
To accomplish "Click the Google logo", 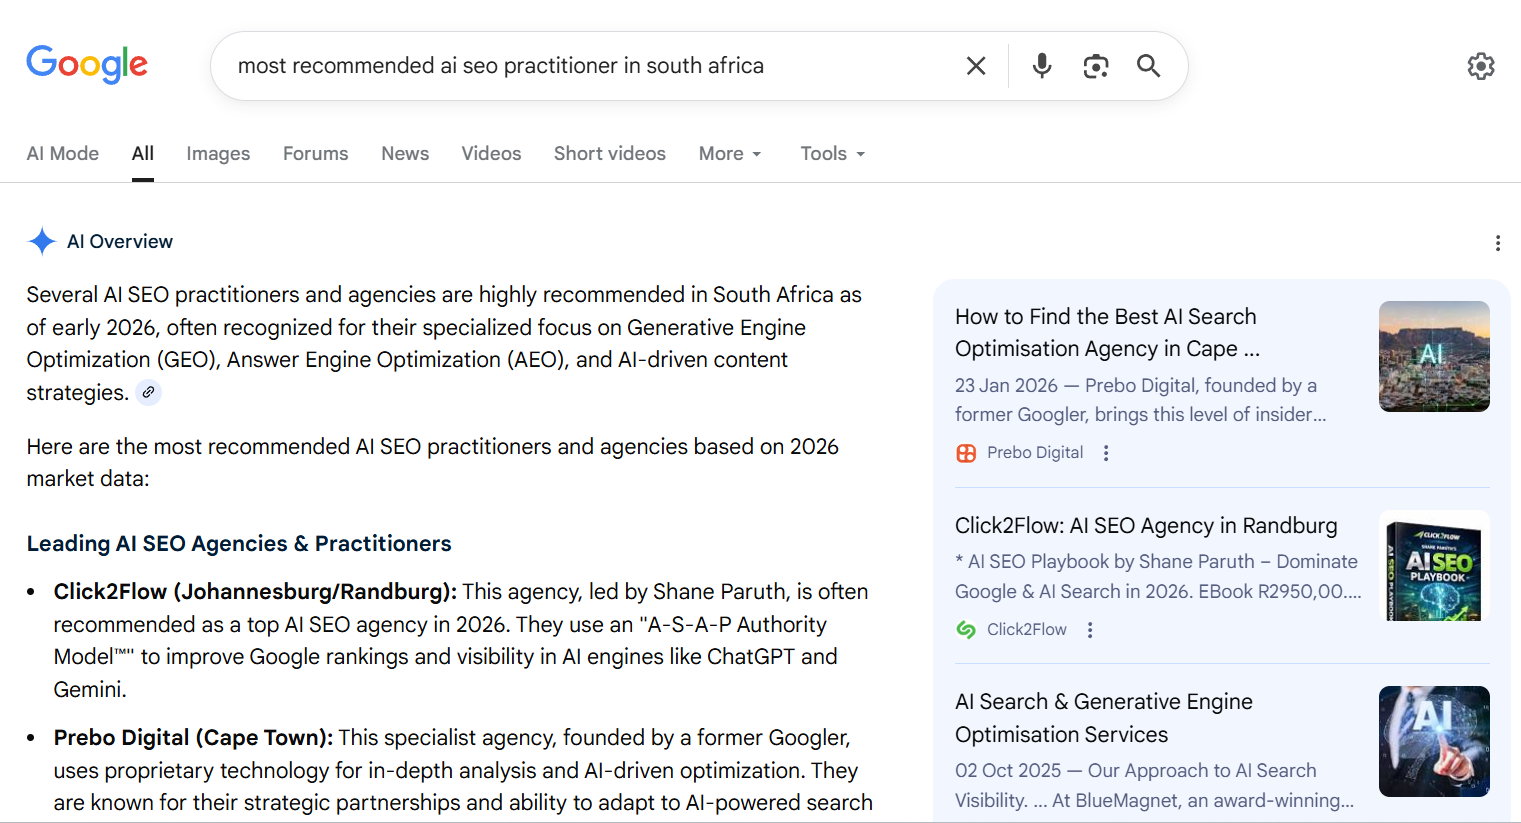I will (87, 65).
